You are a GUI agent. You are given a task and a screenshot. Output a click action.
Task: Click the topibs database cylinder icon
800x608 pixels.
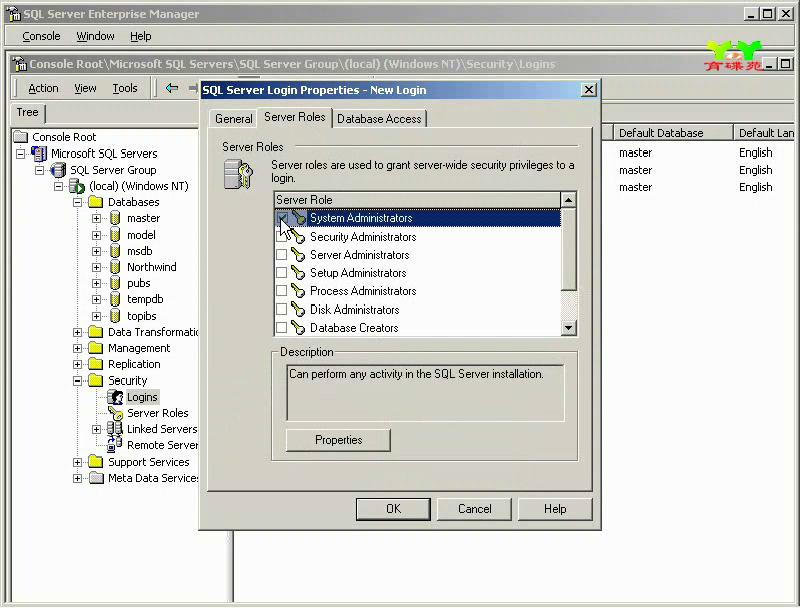[115, 316]
